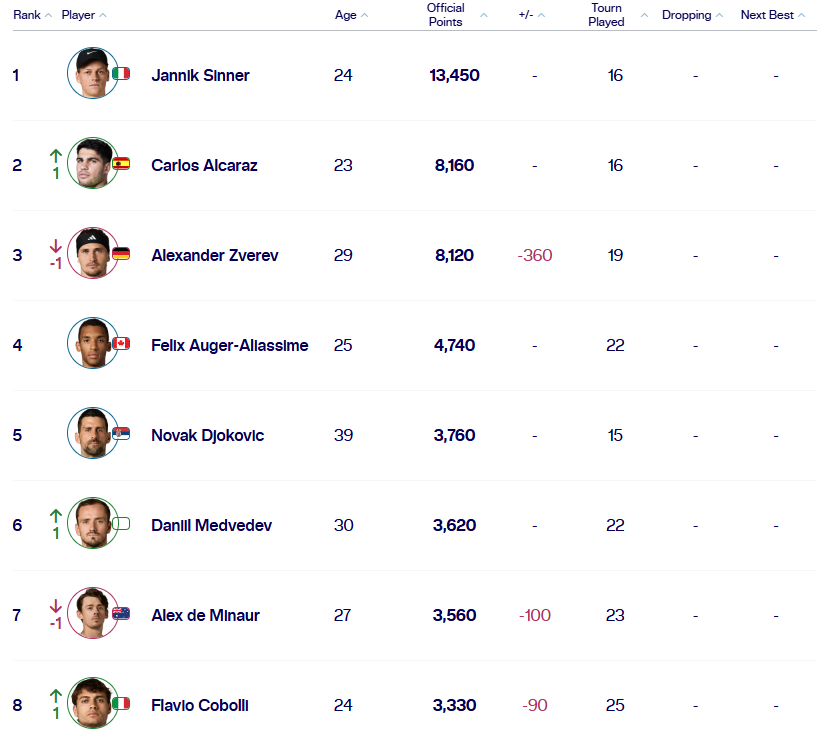The height and width of the screenshot is (729, 840).
Task: Click the green up arrow beside Carlos Alcaraz's rank
Action: coord(56,156)
